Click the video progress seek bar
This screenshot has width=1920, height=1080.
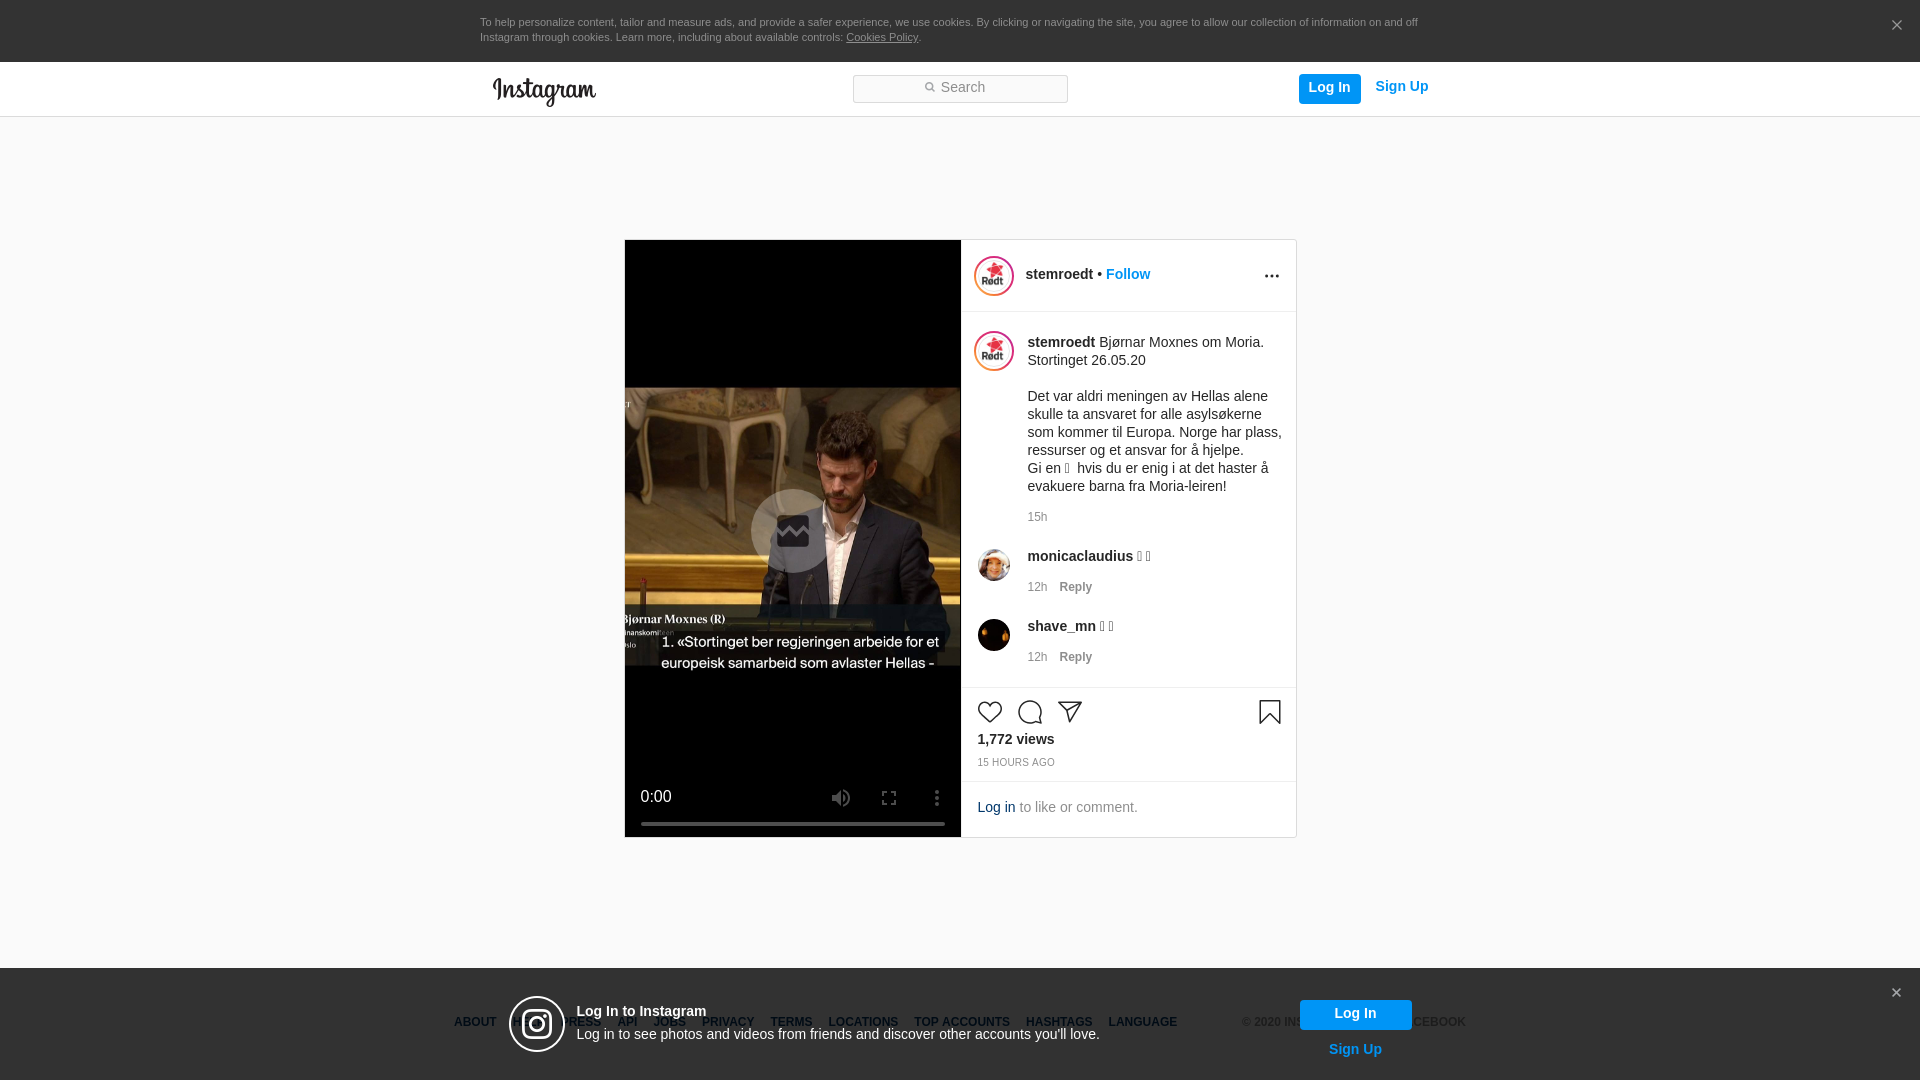pos(792,824)
